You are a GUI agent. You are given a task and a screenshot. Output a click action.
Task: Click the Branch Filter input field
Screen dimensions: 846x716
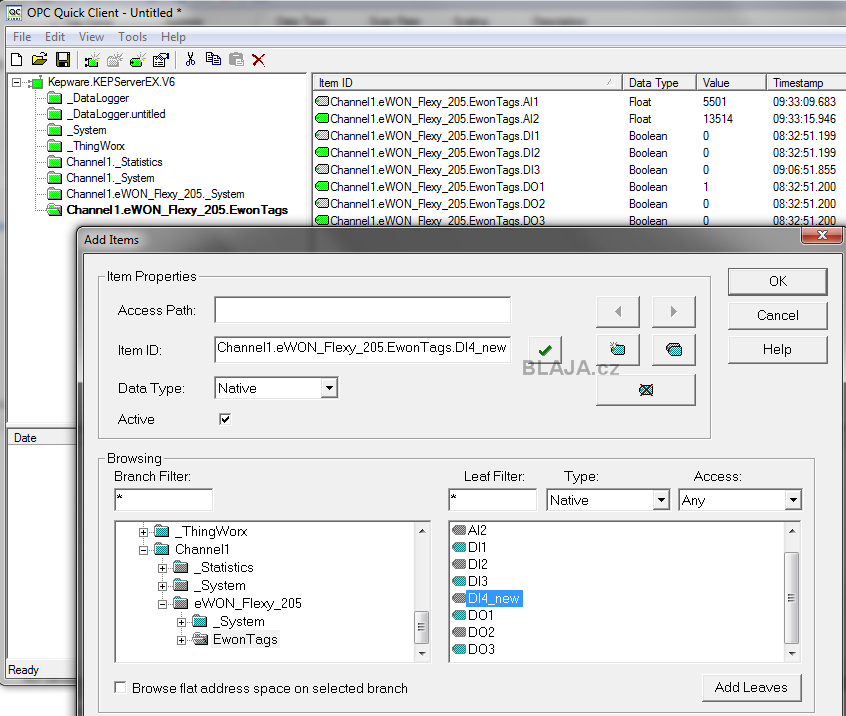click(163, 499)
